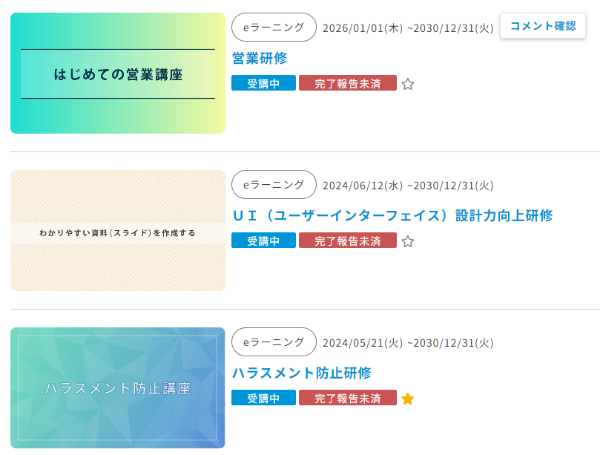This screenshot has width=600, height=455.
Task: Click the わかりやすい資料 slide thumbnail
Action: (118, 231)
